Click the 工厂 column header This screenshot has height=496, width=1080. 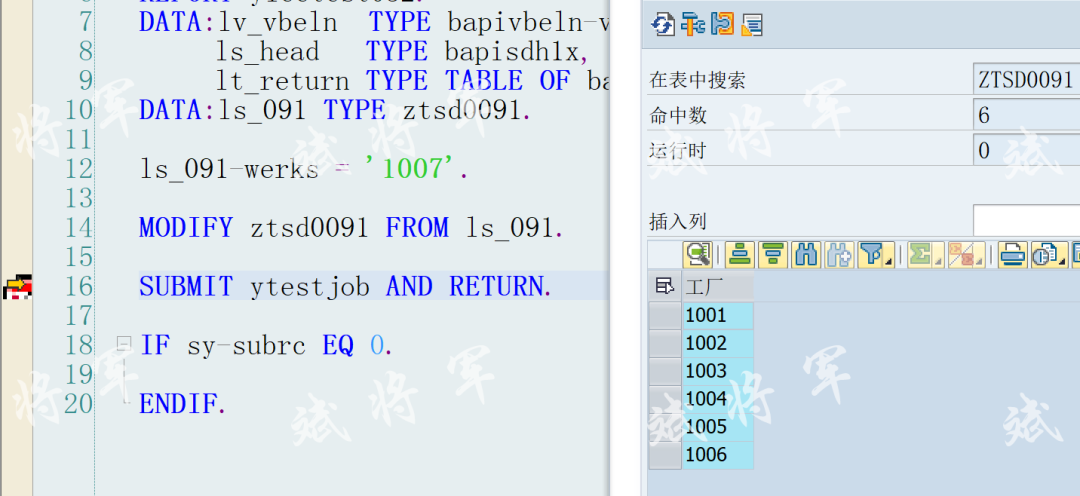(718, 287)
